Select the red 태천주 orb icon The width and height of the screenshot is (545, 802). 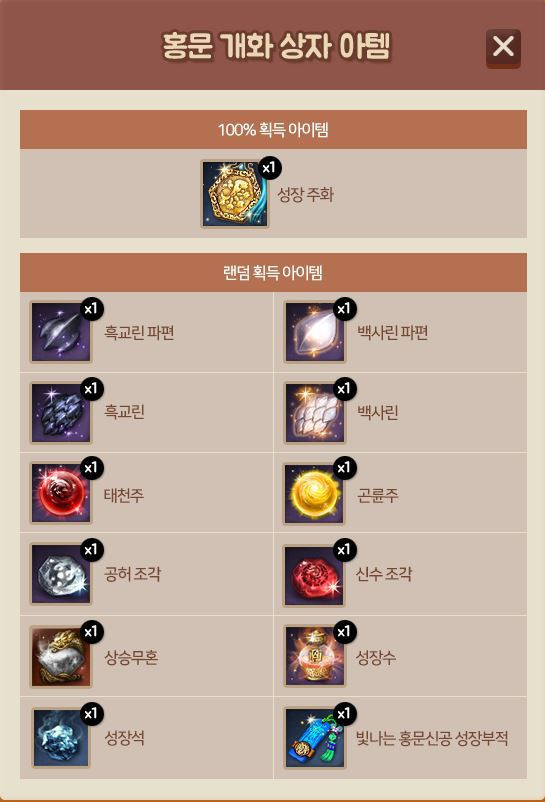click(x=61, y=493)
